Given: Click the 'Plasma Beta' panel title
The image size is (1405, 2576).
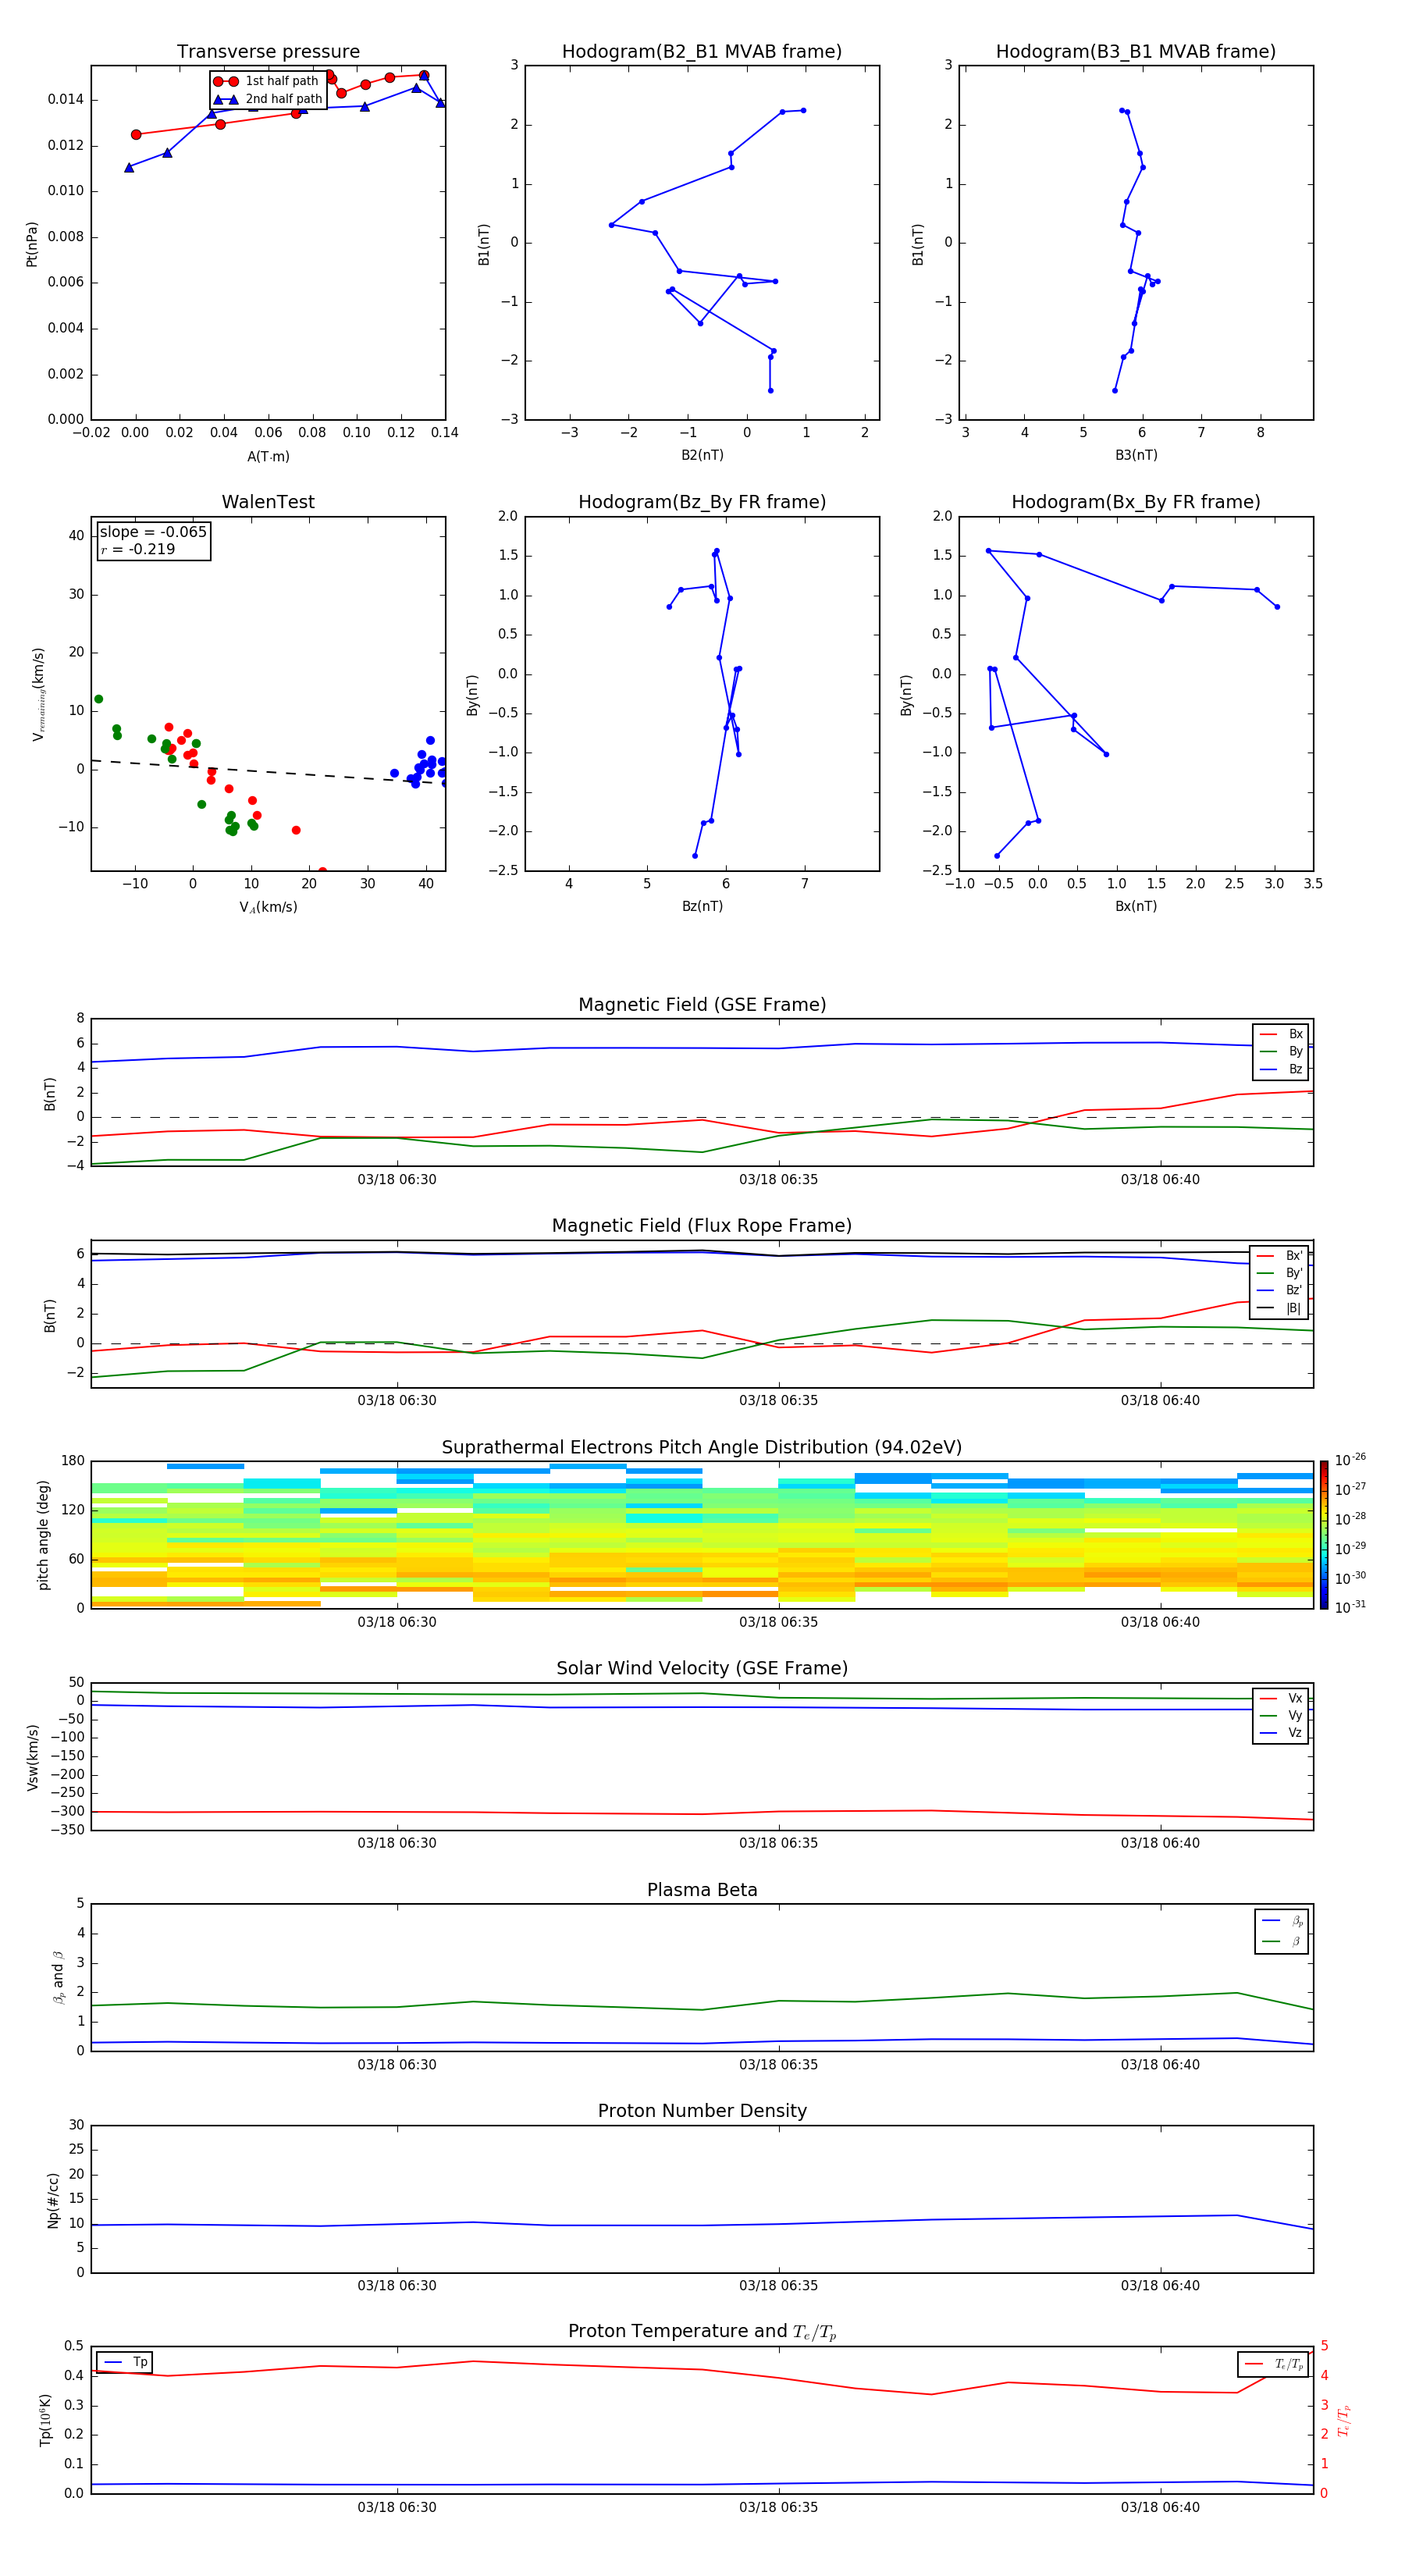Looking at the screenshot, I should [702, 1891].
